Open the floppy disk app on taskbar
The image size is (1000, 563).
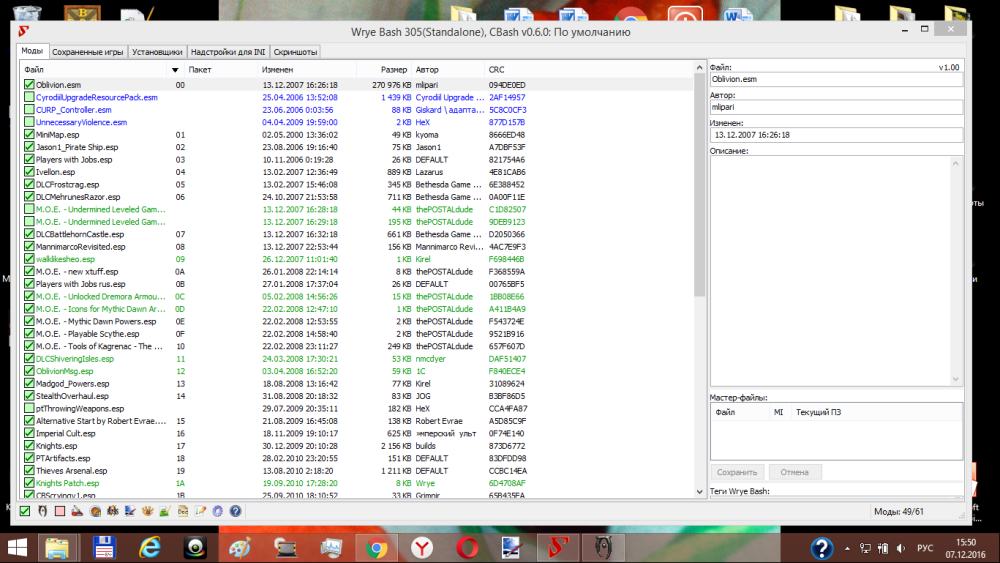pos(103,548)
